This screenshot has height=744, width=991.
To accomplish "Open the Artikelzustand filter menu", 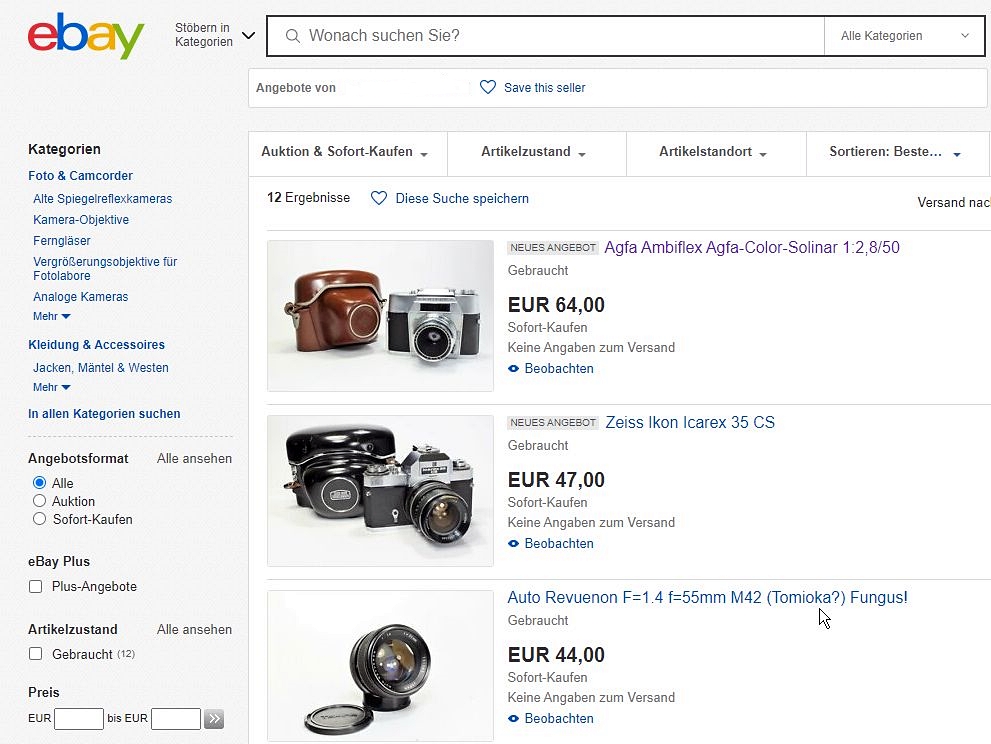I will pyautogui.click(x=534, y=153).
